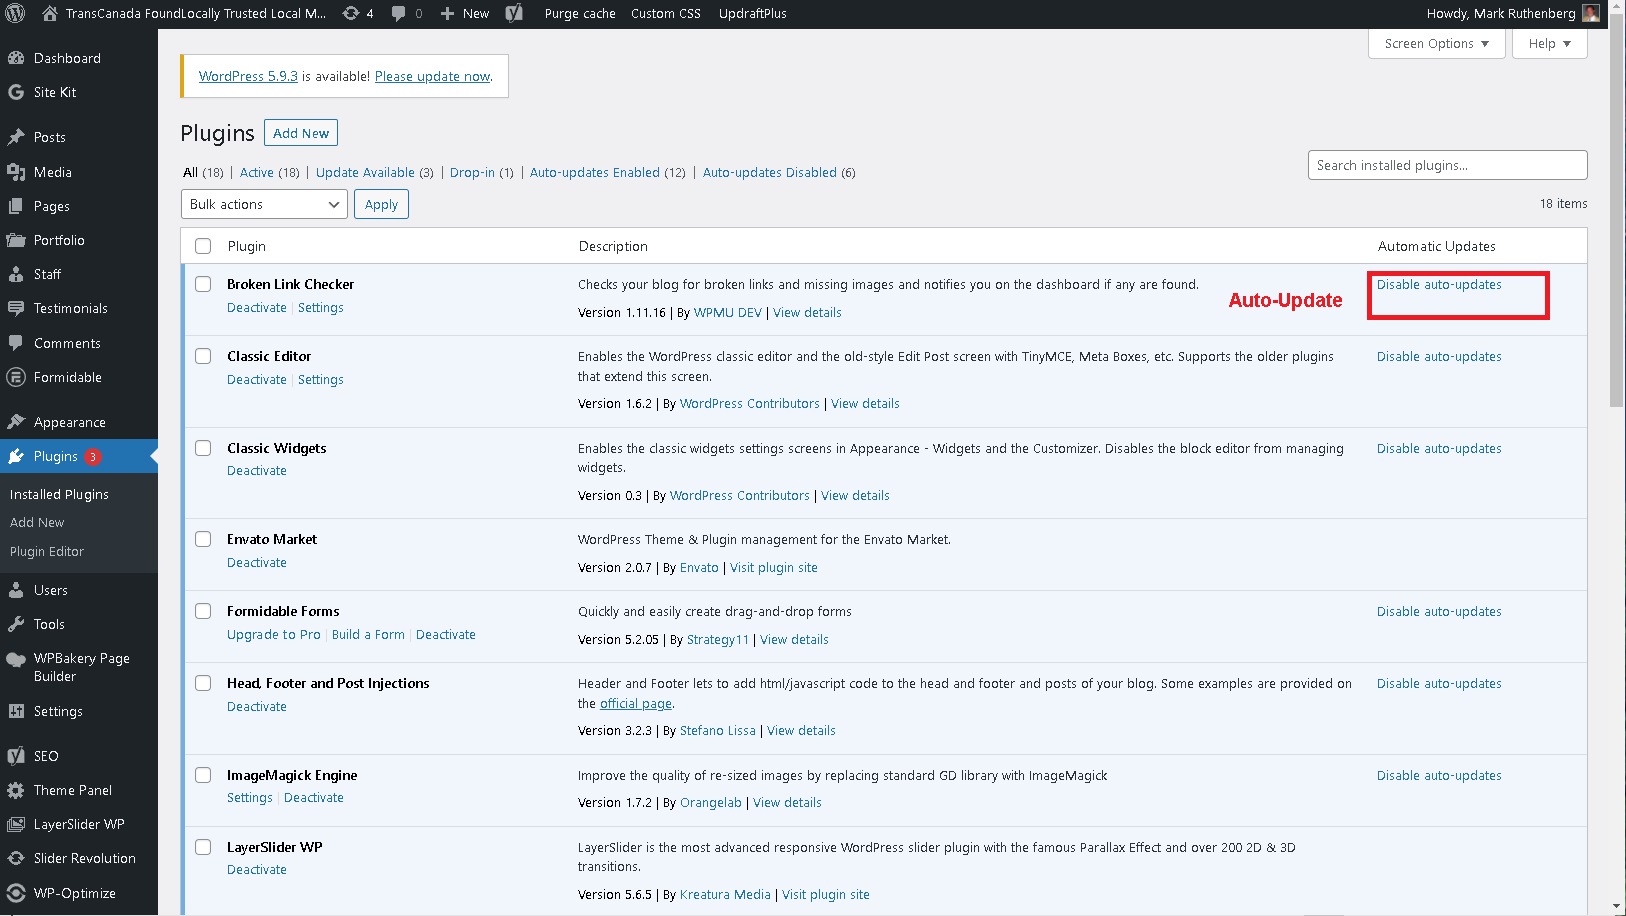Open the Tools wrench icon
This screenshot has width=1626, height=916.
click(16, 624)
